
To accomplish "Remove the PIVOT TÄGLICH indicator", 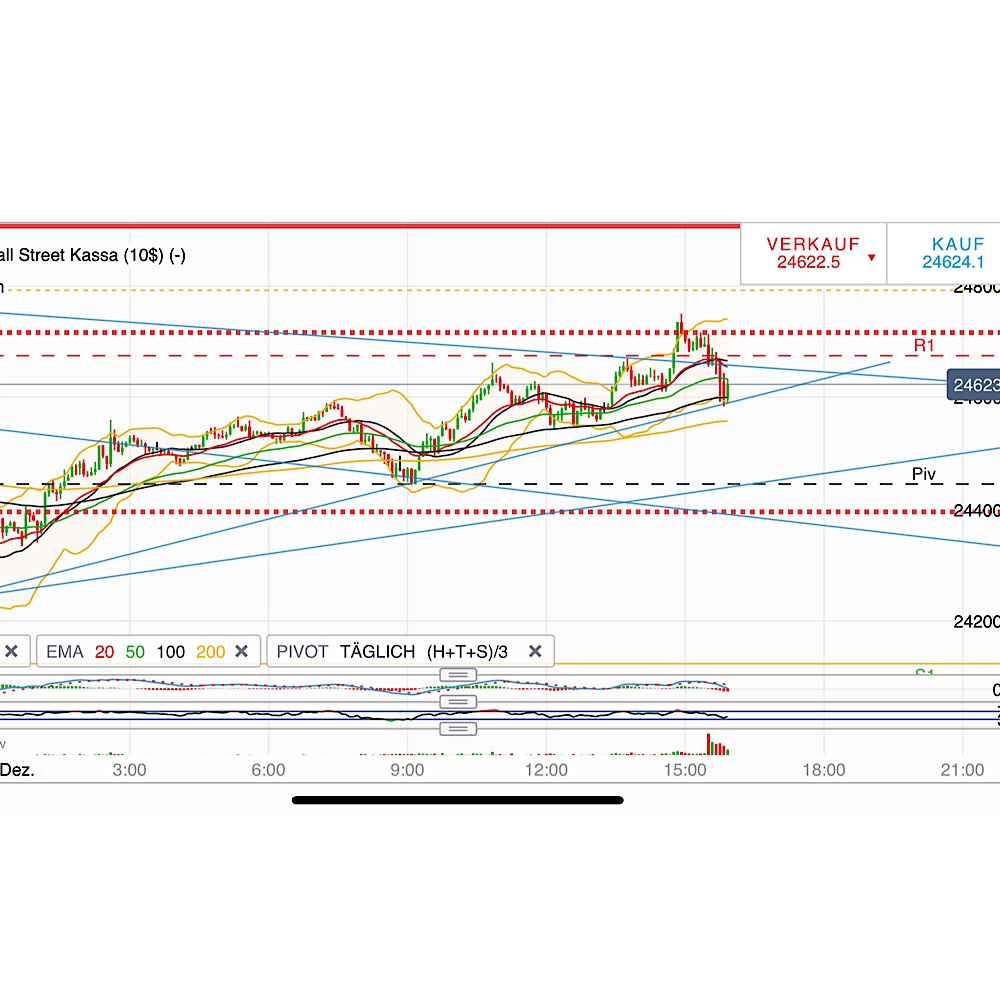I will click(535, 651).
